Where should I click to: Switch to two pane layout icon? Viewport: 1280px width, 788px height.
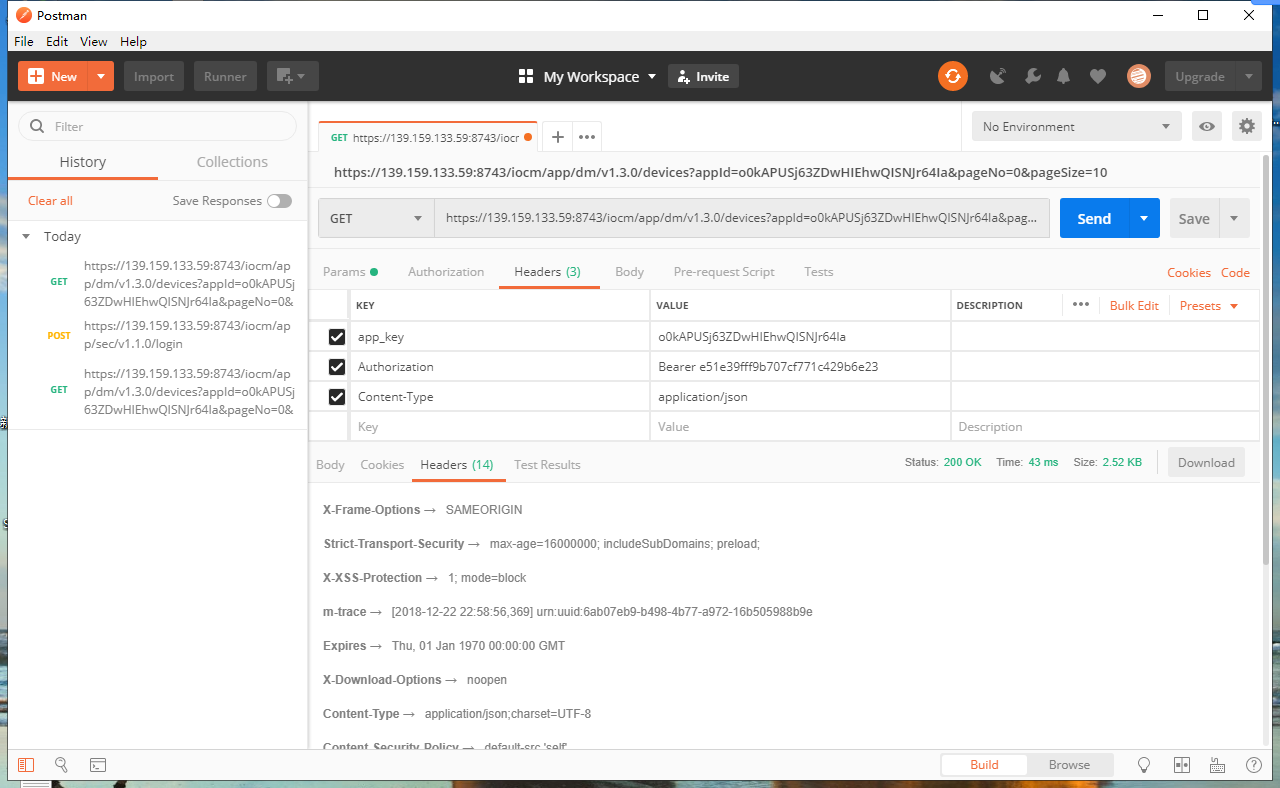point(1182,765)
